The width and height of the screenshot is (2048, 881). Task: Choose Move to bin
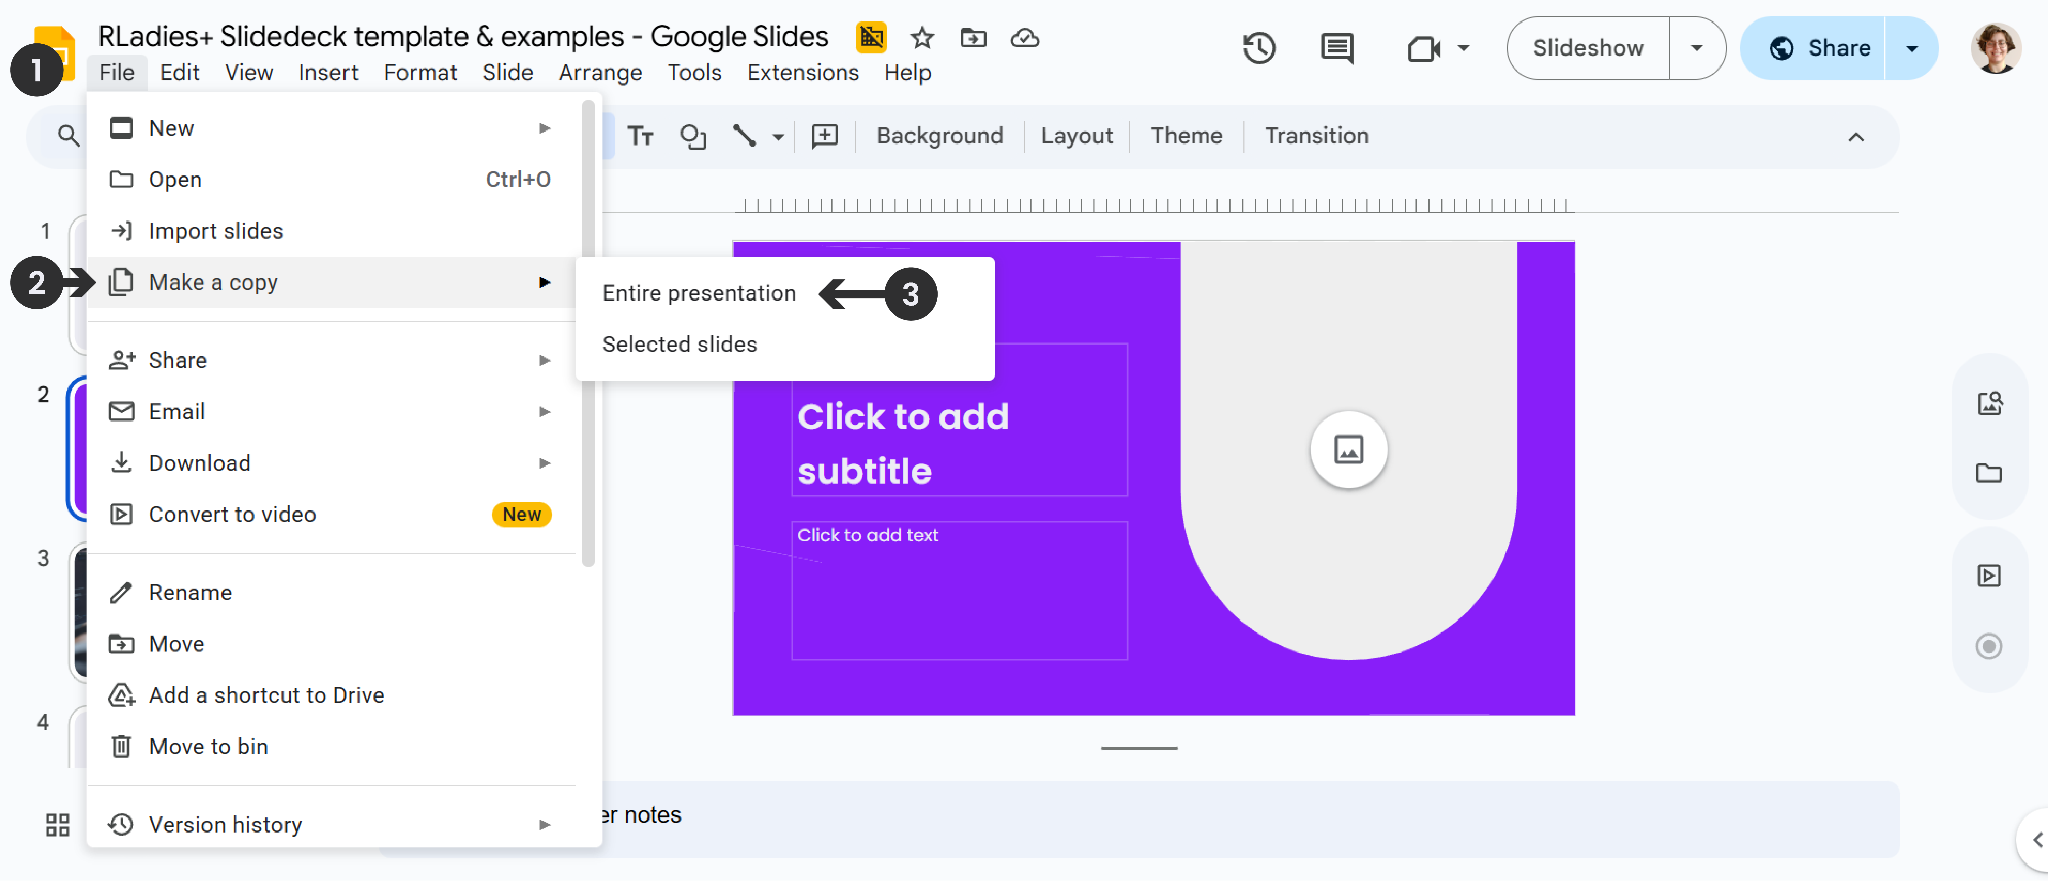pos(332,746)
